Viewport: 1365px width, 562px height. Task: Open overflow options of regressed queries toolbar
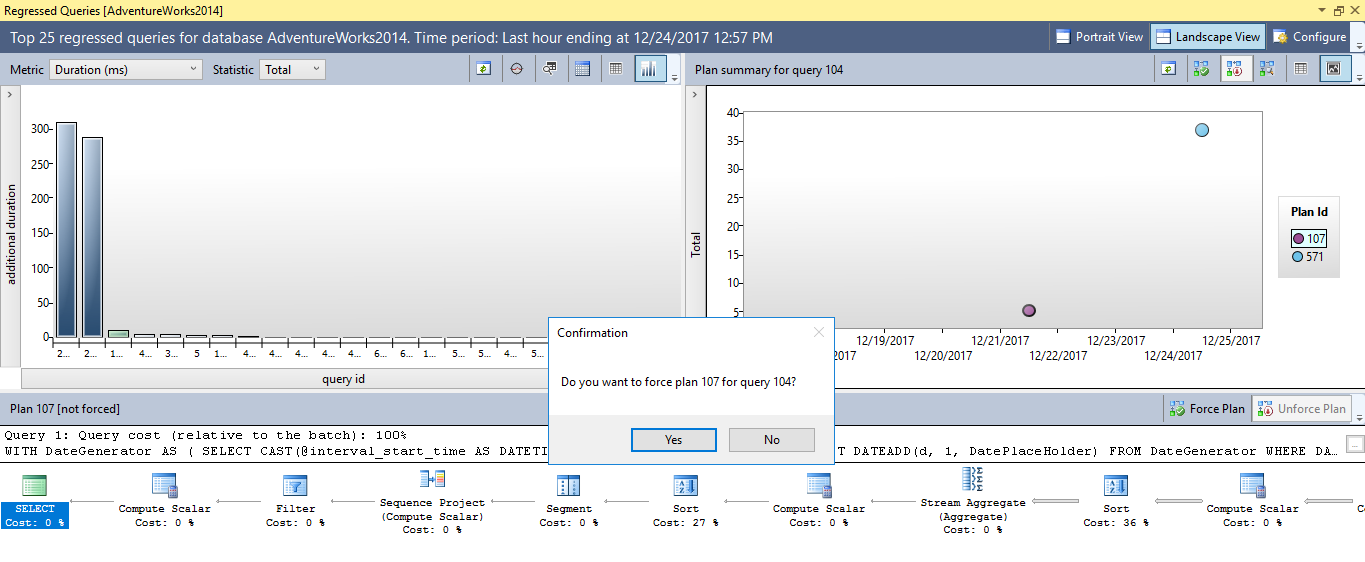674,76
